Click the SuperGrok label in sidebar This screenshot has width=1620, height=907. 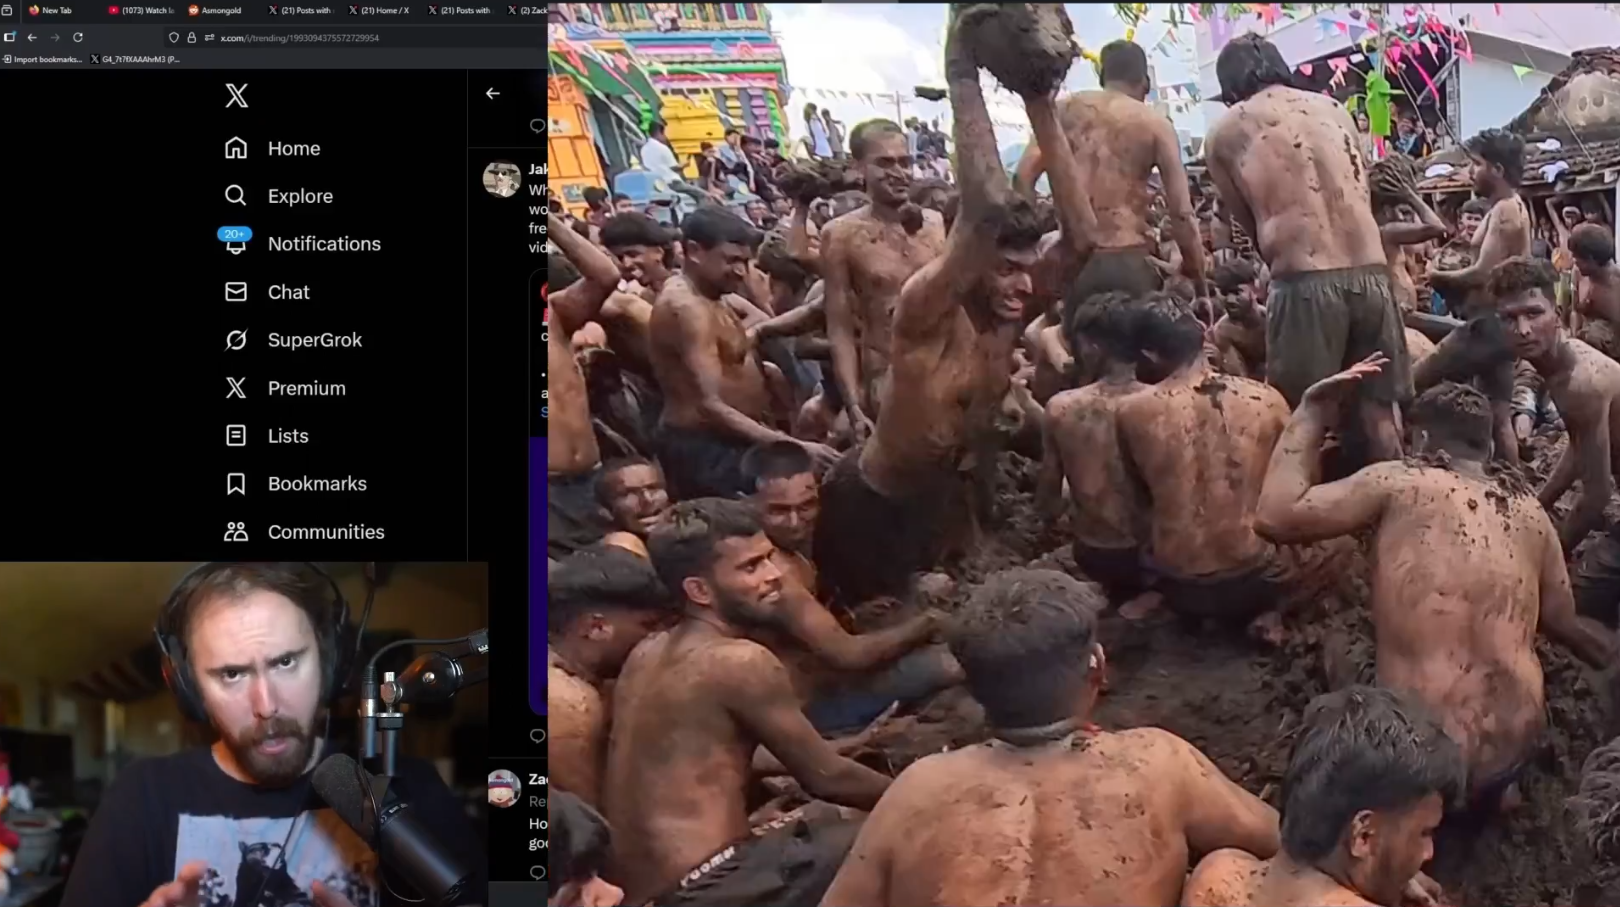point(315,340)
